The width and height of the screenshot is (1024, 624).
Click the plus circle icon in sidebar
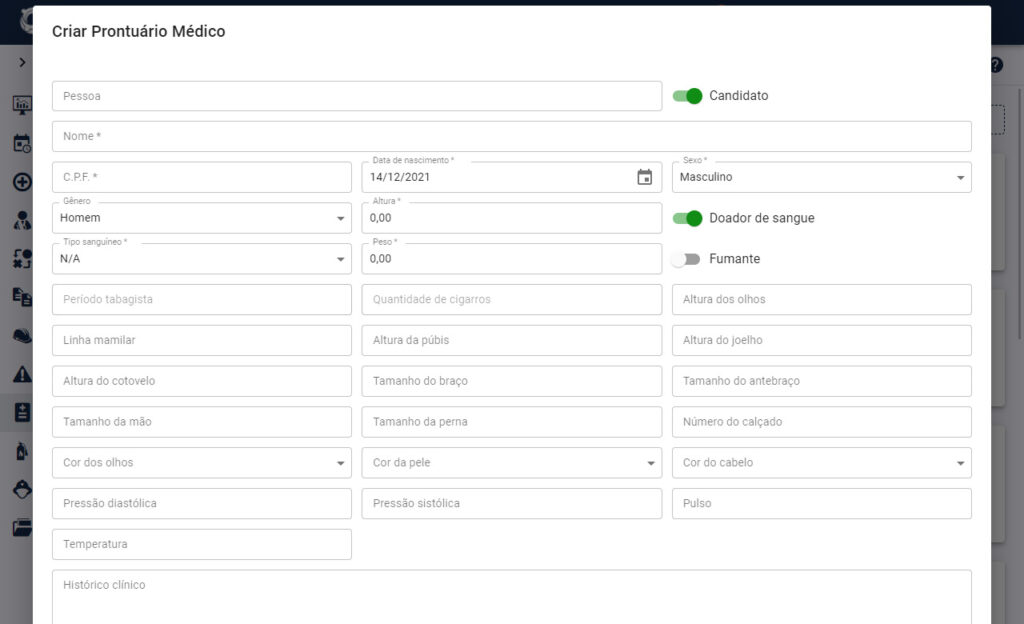(22, 182)
